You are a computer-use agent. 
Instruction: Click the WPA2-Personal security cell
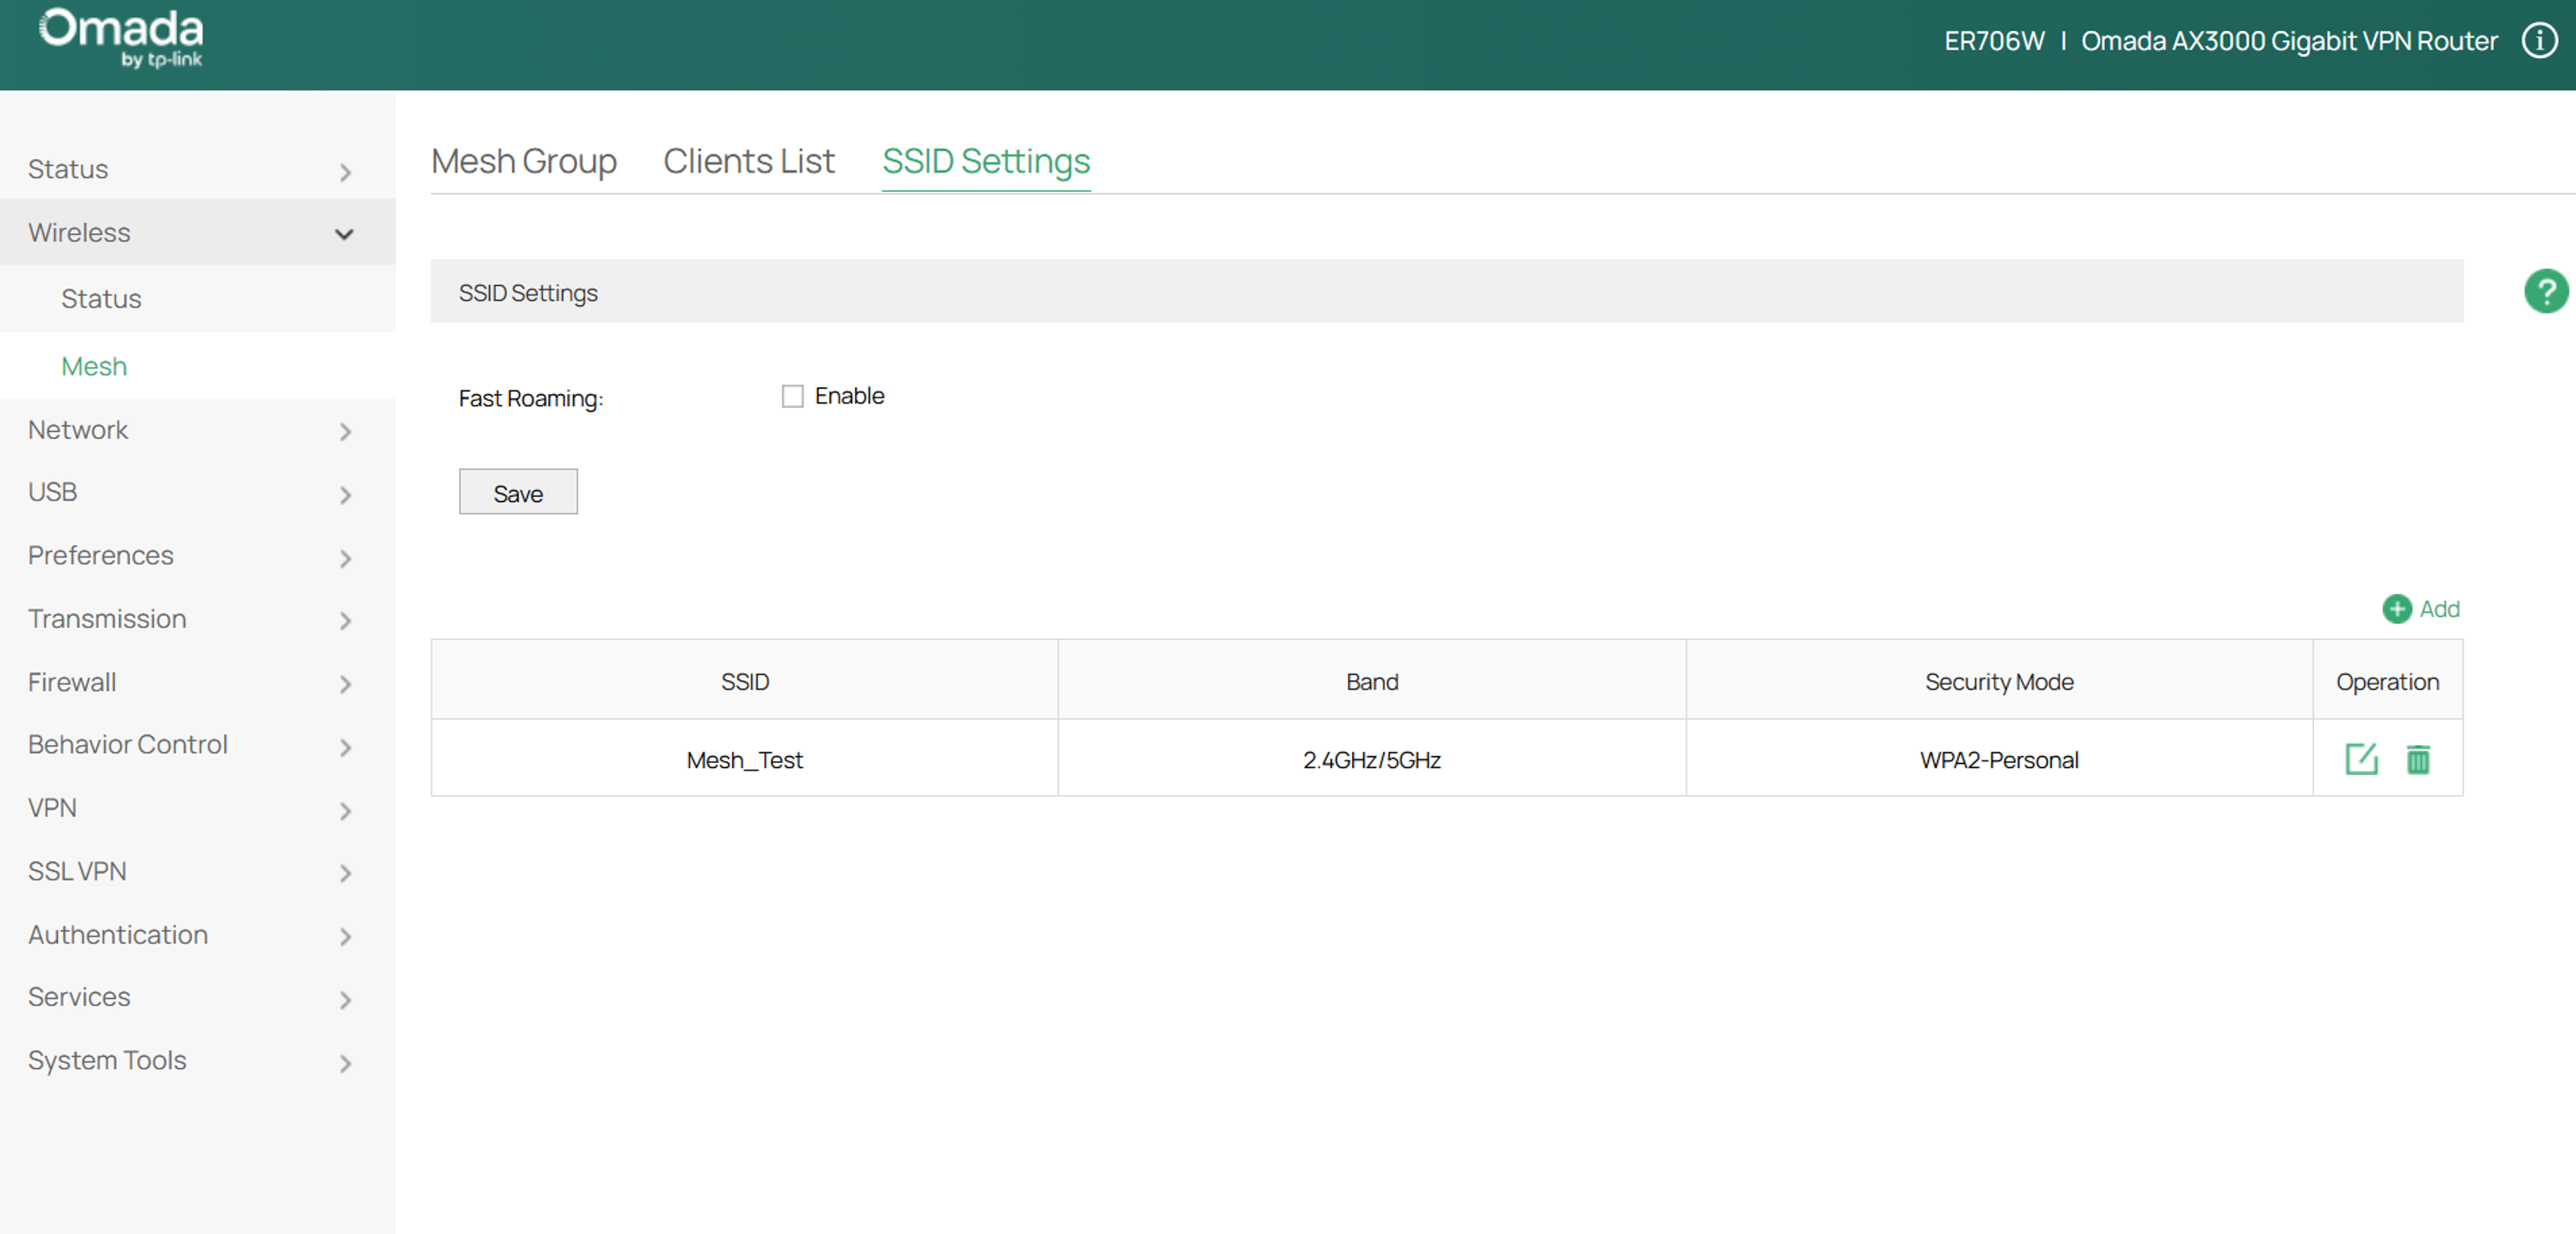(x=1999, y=759)
